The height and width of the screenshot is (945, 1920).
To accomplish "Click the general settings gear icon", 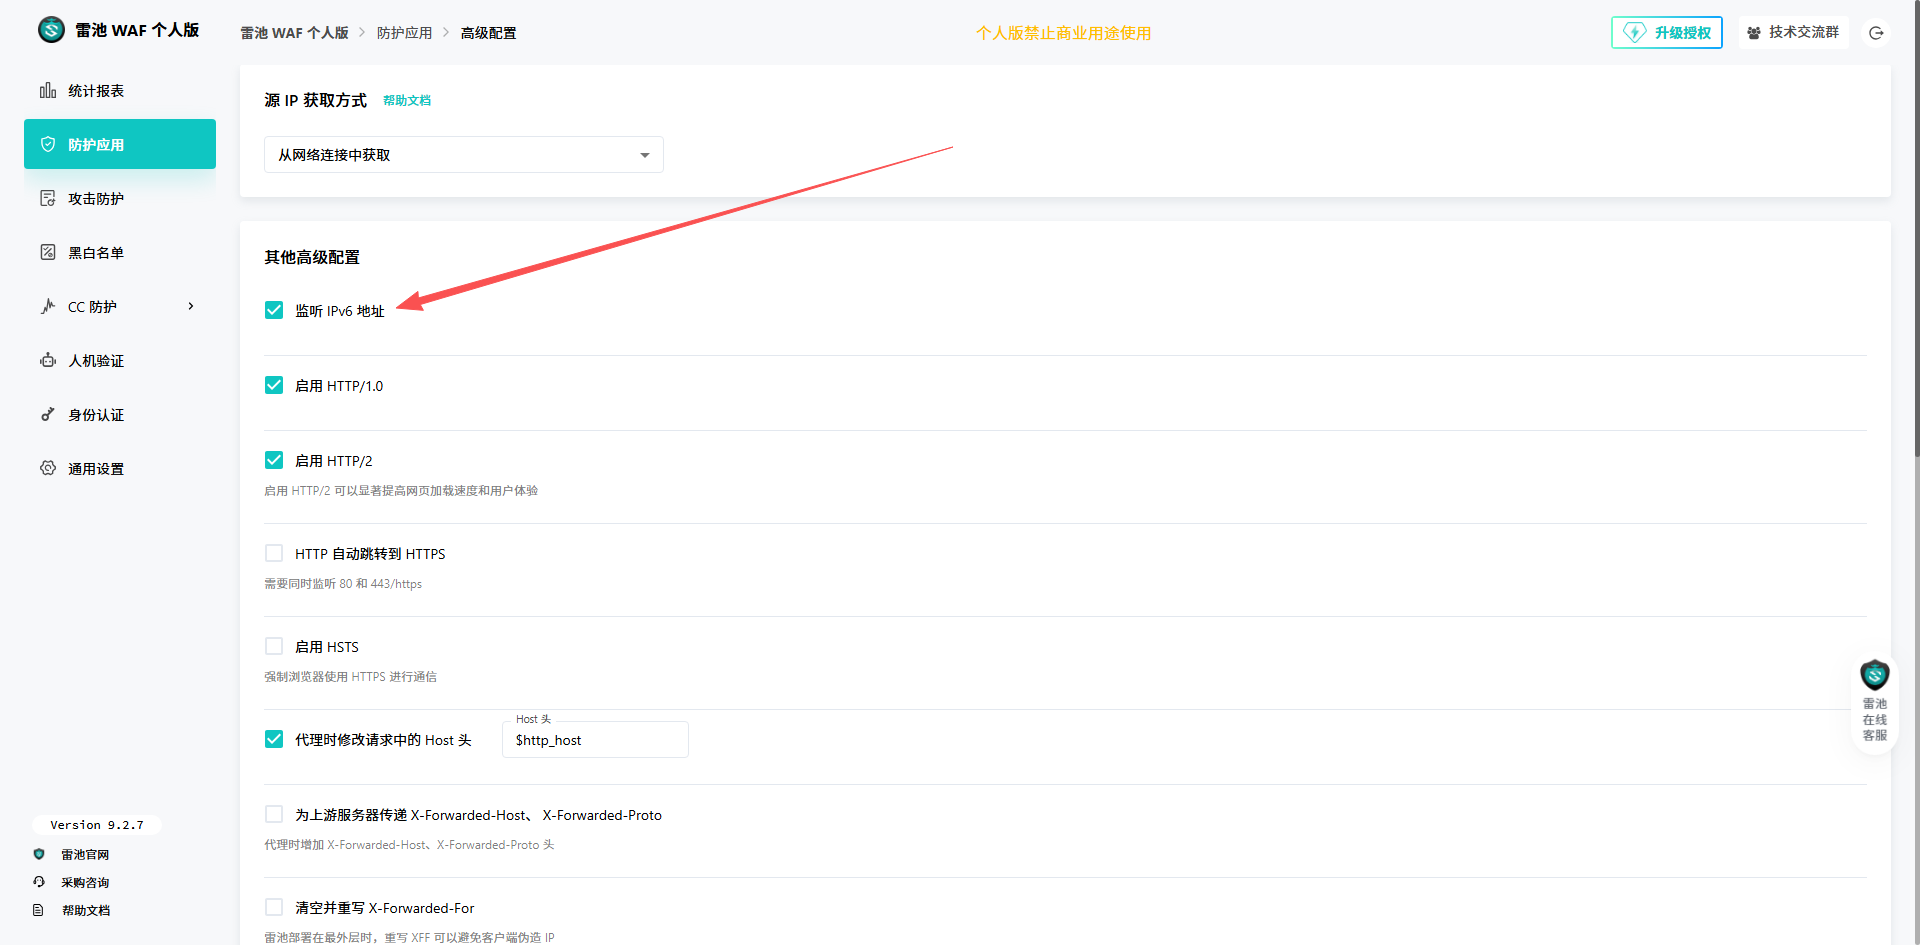I will tap(48, 469).
